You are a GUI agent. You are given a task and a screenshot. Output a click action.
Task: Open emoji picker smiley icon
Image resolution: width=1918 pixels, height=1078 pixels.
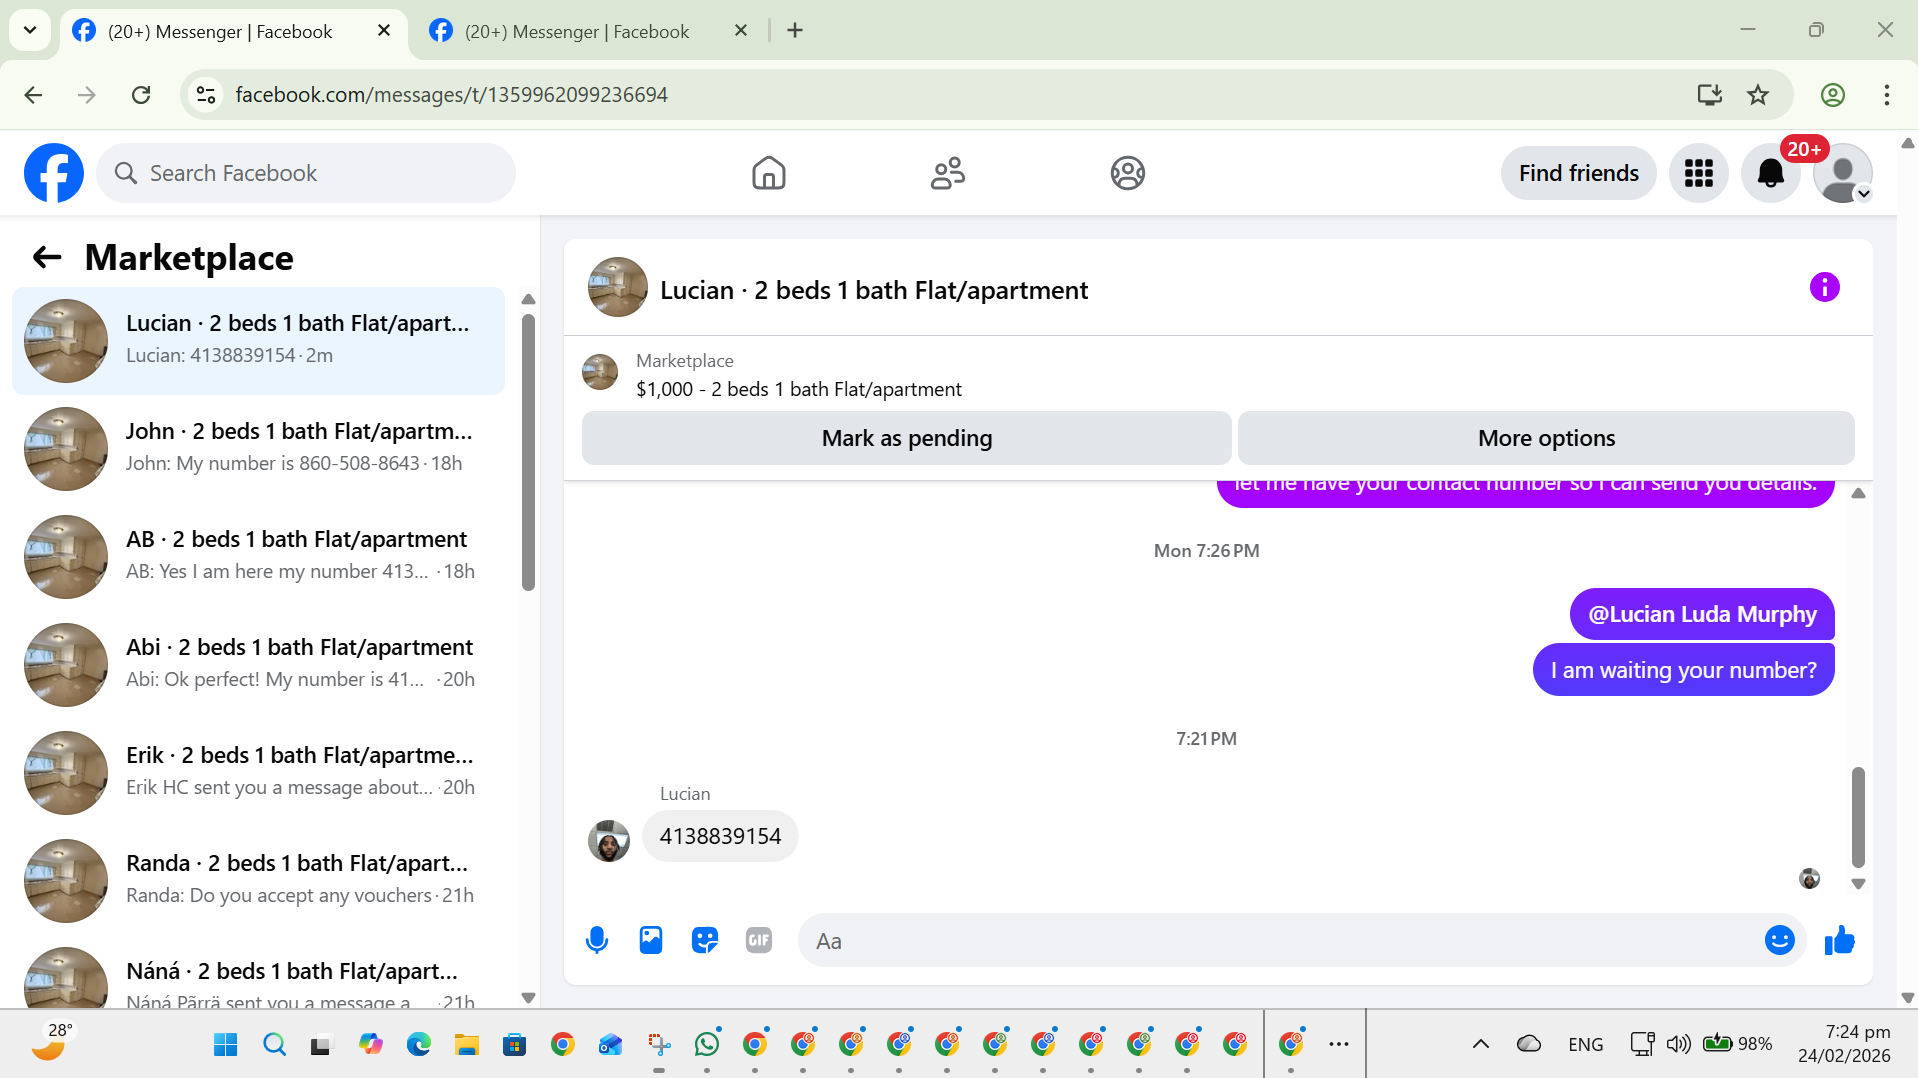click(1779, 940)
